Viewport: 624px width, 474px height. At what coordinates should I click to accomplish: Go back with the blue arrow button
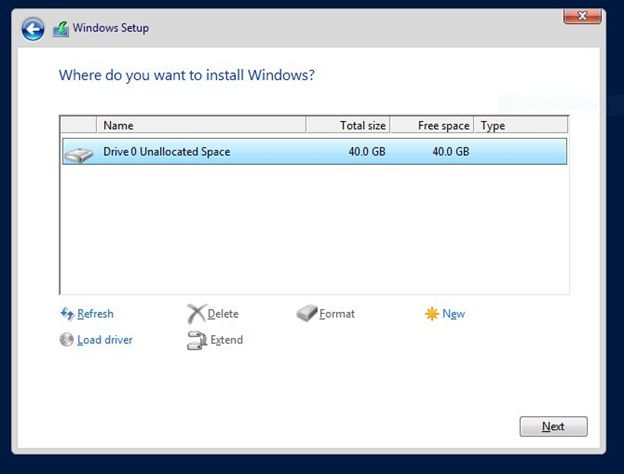[33, 29]
